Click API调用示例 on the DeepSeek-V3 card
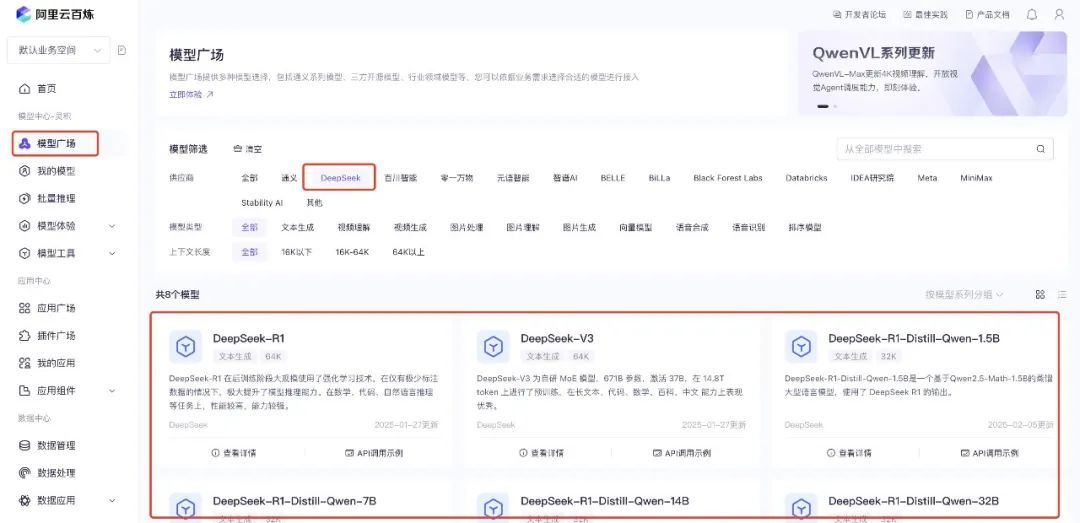The width and height of the screenshot is (1080, 523). [x=682, y=453]
